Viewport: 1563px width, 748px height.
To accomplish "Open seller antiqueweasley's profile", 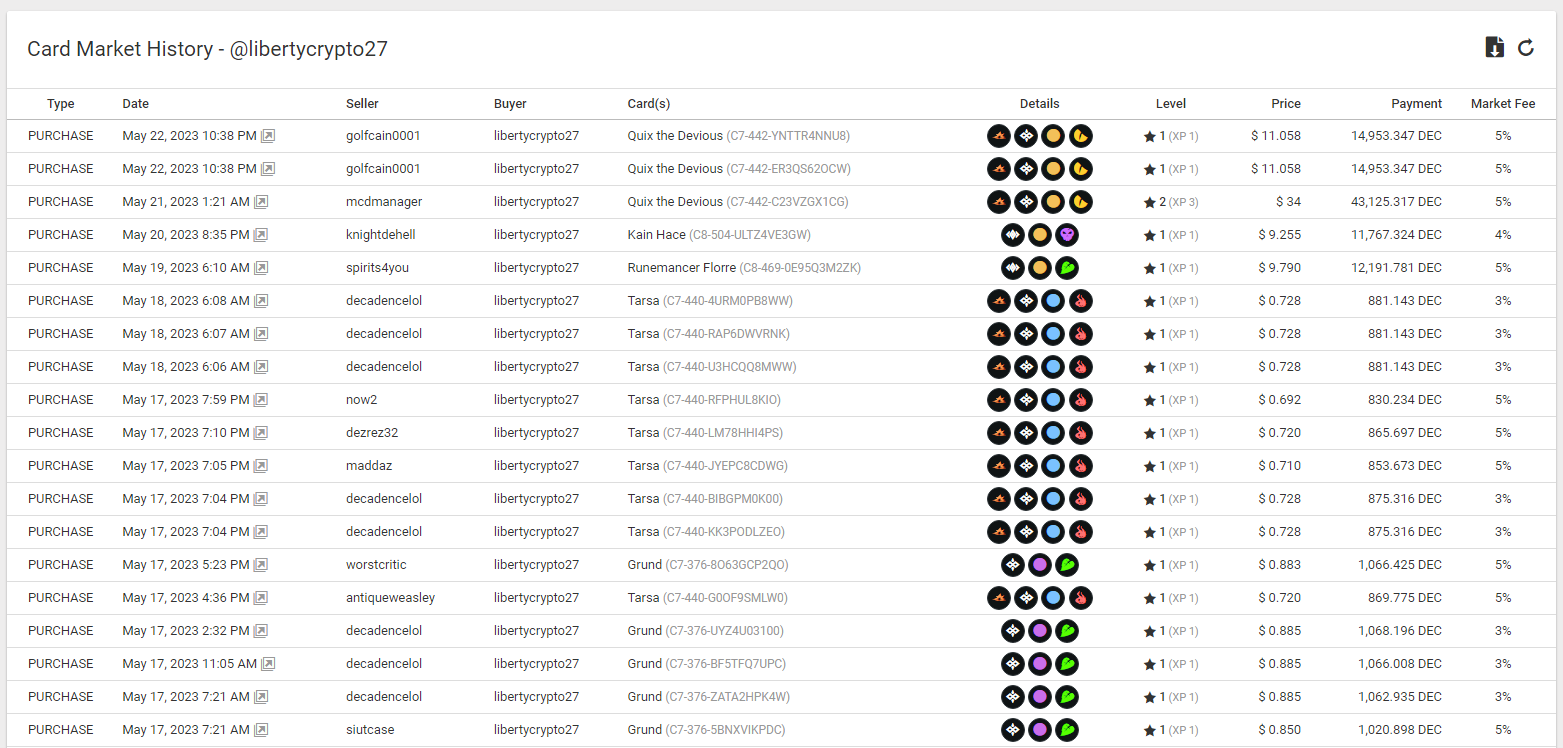I will [390, 598].
